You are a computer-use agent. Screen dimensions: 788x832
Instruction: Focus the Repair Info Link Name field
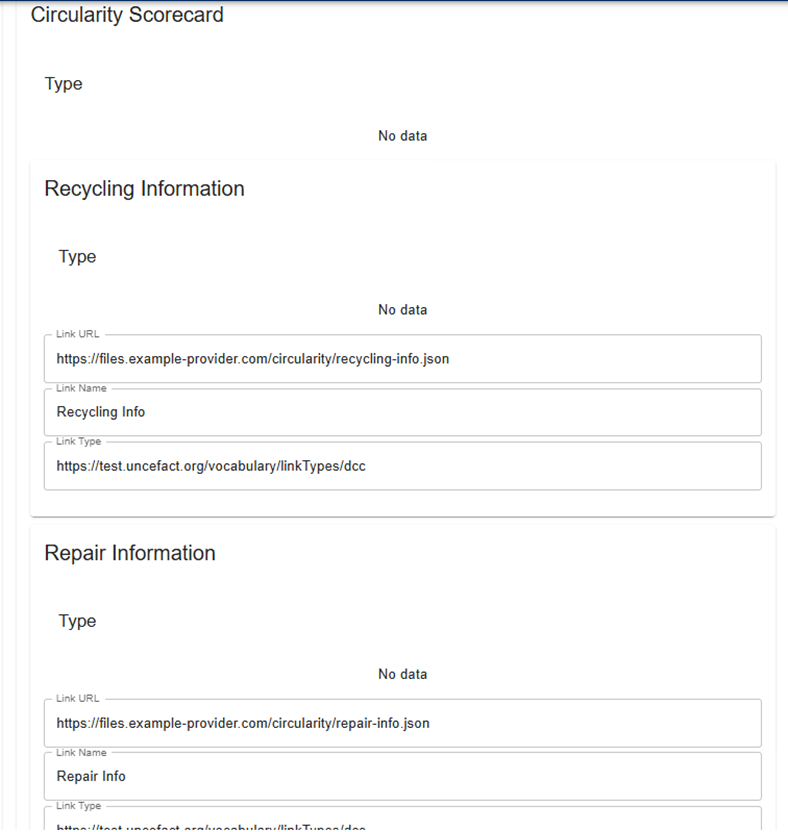[402, 776]
